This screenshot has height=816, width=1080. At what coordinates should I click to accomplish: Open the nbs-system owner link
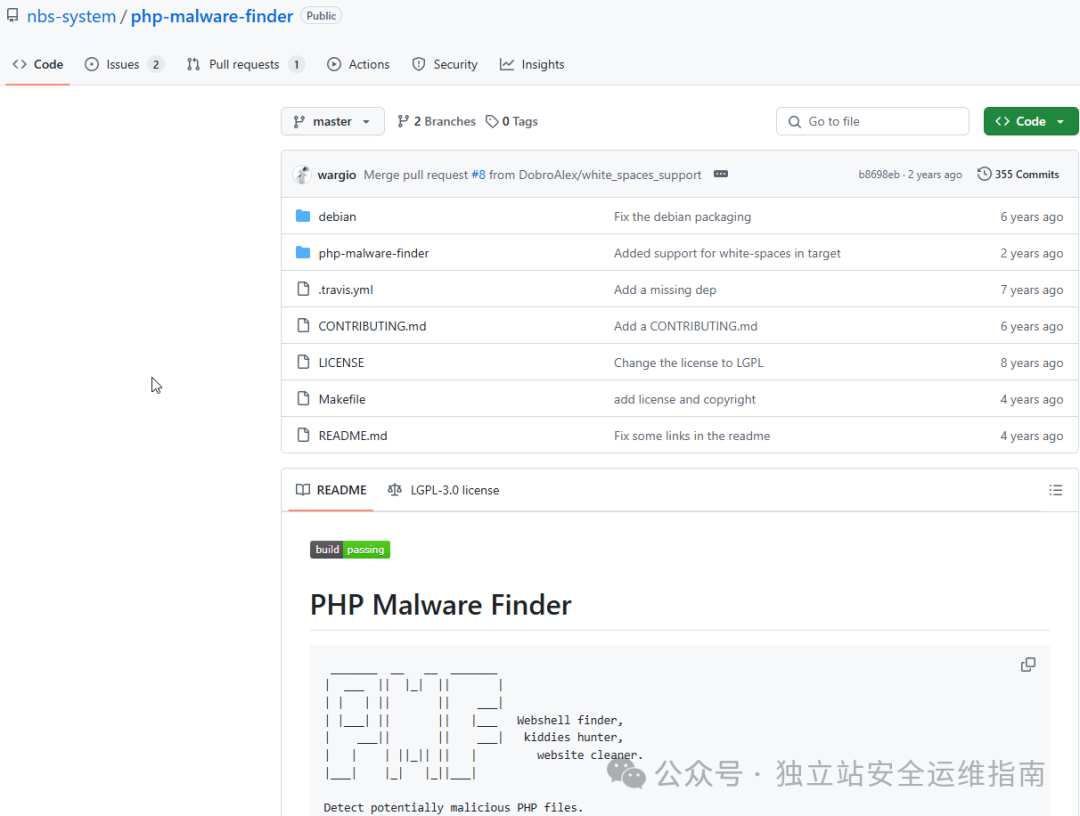coord(71,16)
